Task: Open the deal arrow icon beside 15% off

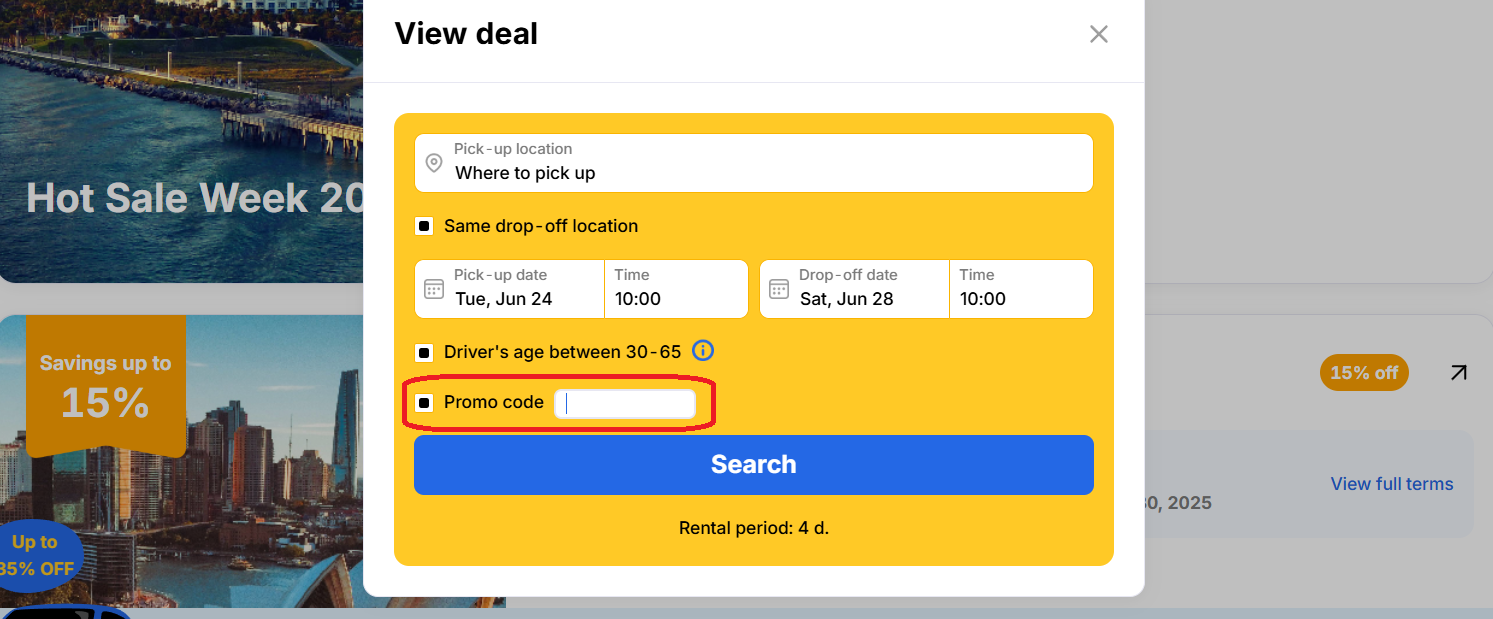Action: [x=1459, y=373]
